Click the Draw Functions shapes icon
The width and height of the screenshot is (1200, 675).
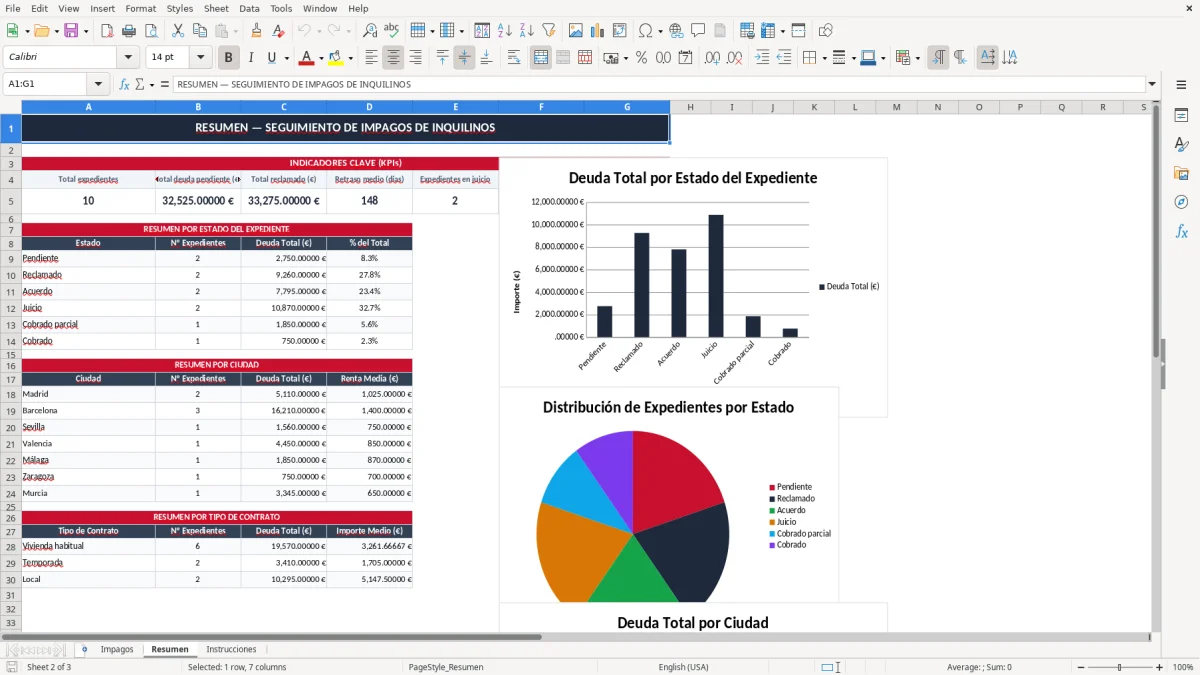point(826,31)
